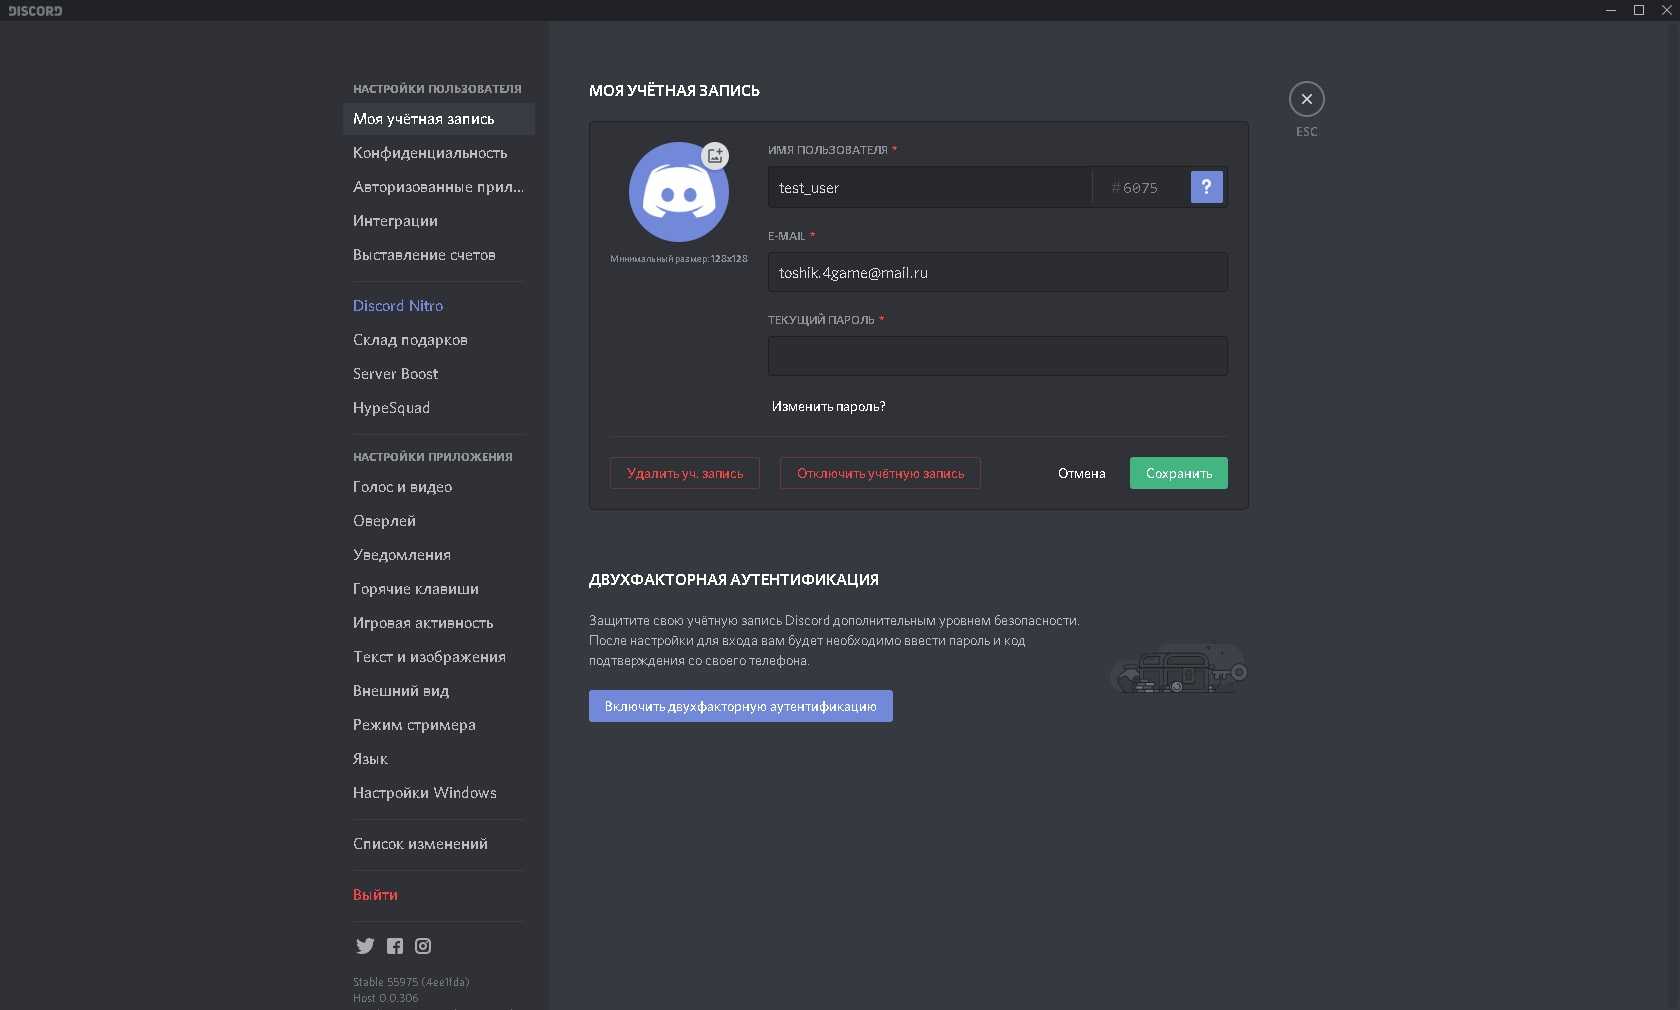The image size is (1680, 1010).
Task: Click Изменить пароль? link
Action: pos(828,407)
